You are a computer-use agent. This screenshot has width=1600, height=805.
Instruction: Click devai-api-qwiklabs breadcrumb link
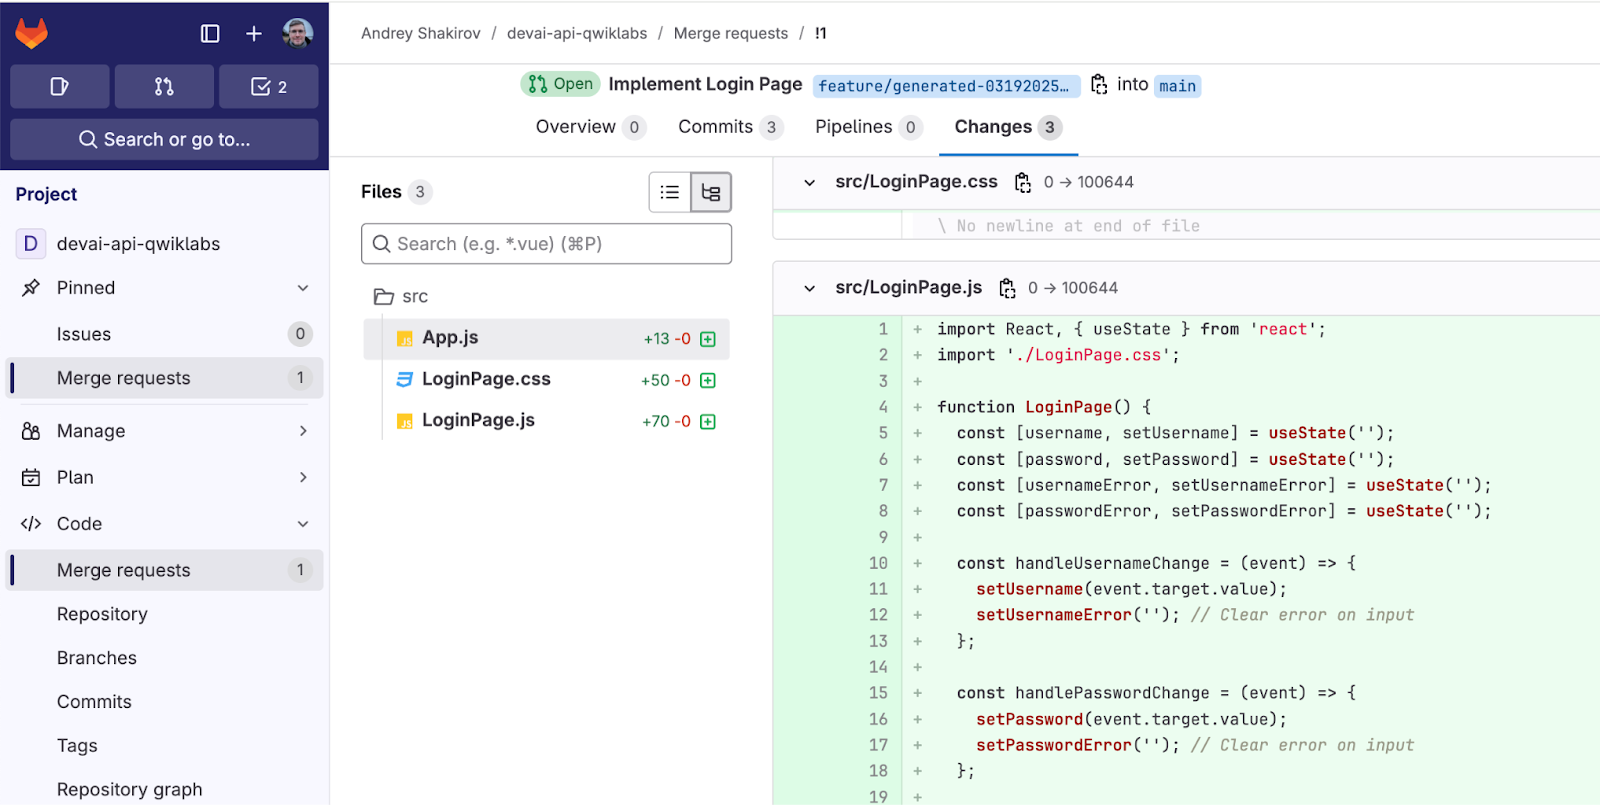pyautogui.click(x=577, y=33)
